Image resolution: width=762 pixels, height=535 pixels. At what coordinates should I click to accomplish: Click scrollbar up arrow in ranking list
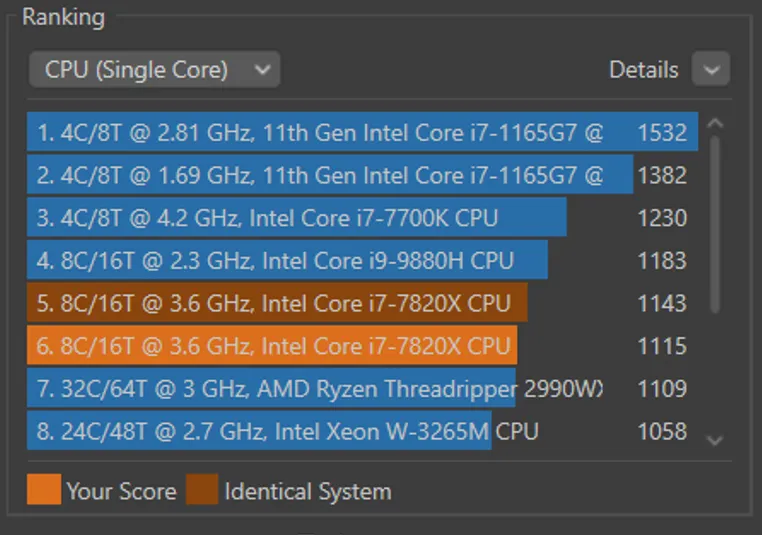[714, 124]
